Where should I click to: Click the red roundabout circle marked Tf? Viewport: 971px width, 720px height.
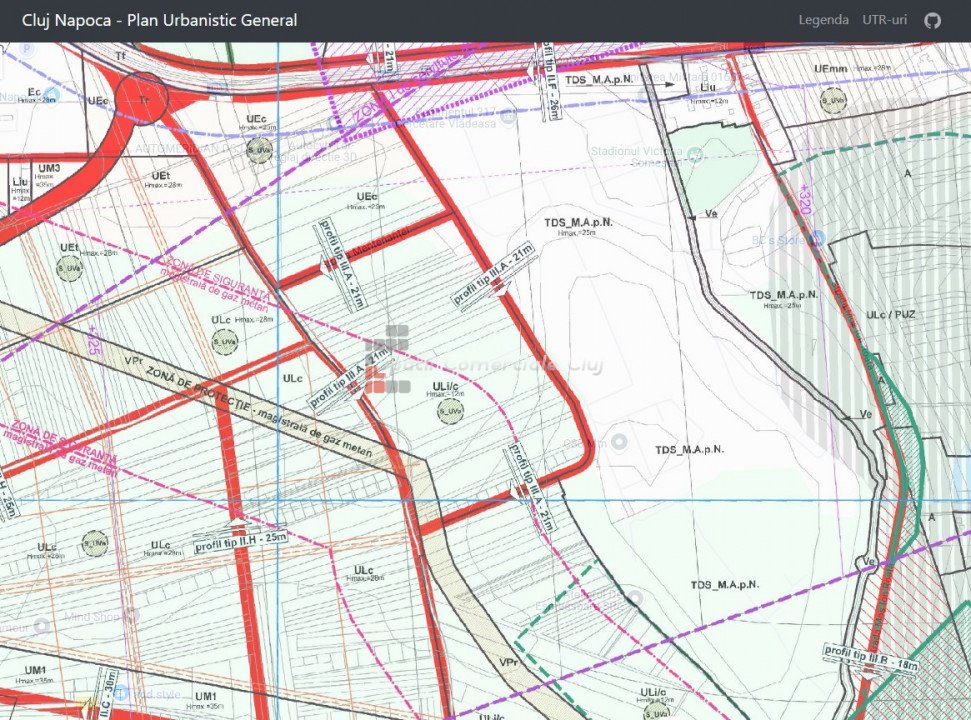click(x=141, y=98)
